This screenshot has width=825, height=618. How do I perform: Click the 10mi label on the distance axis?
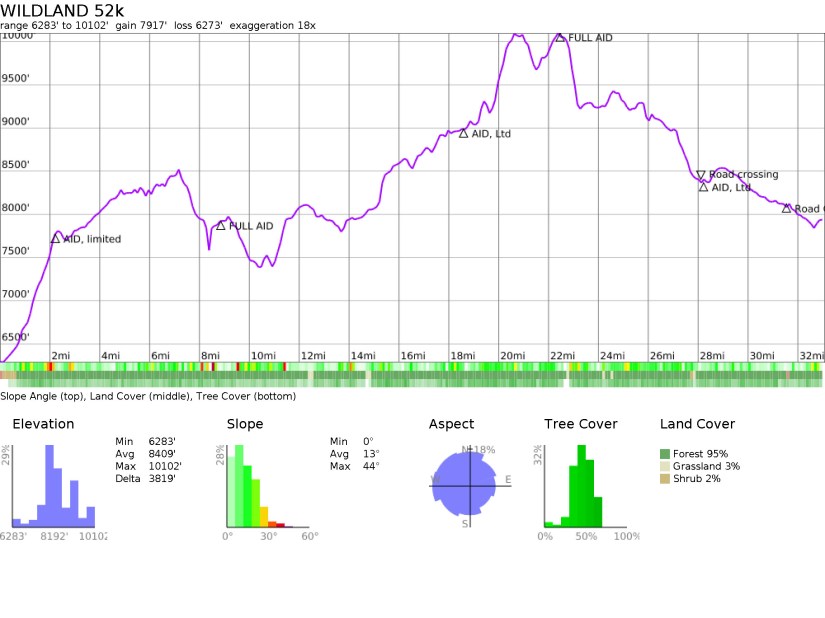(262, 355)
